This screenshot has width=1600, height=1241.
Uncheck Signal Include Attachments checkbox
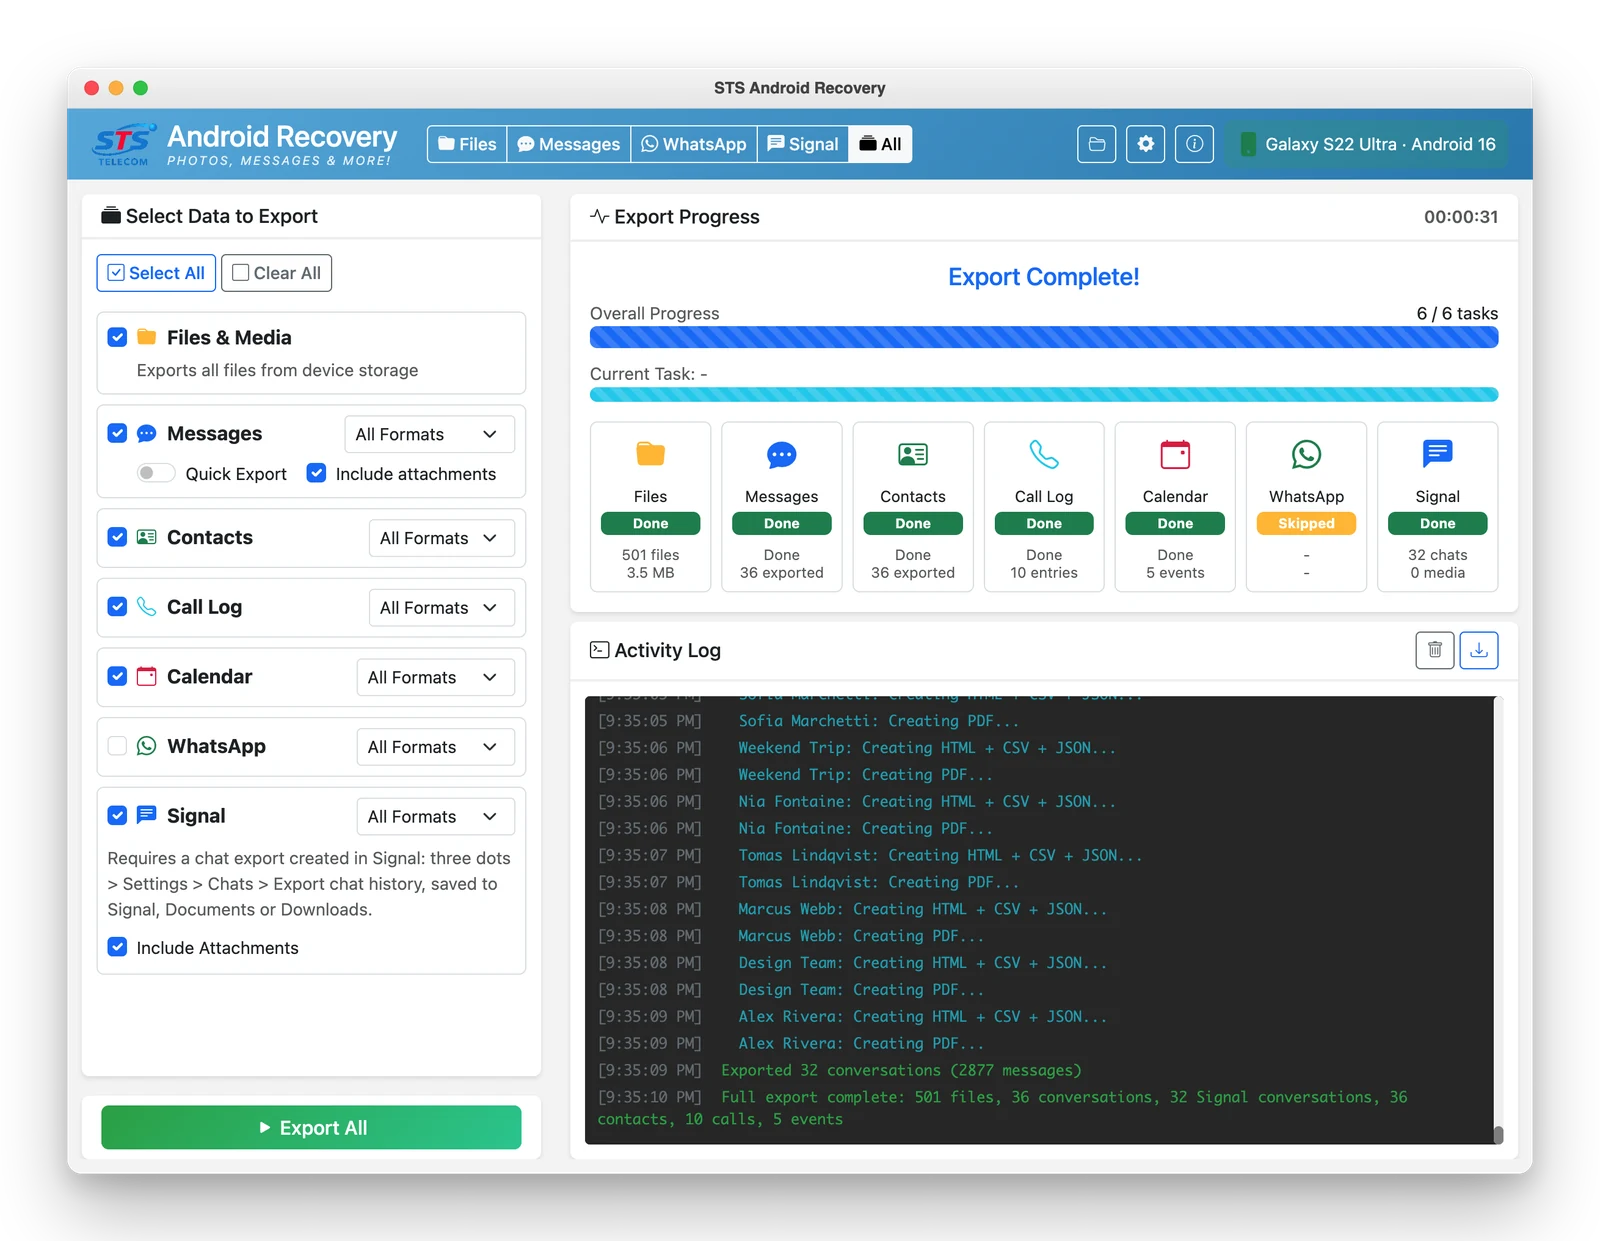click(117, 947)
